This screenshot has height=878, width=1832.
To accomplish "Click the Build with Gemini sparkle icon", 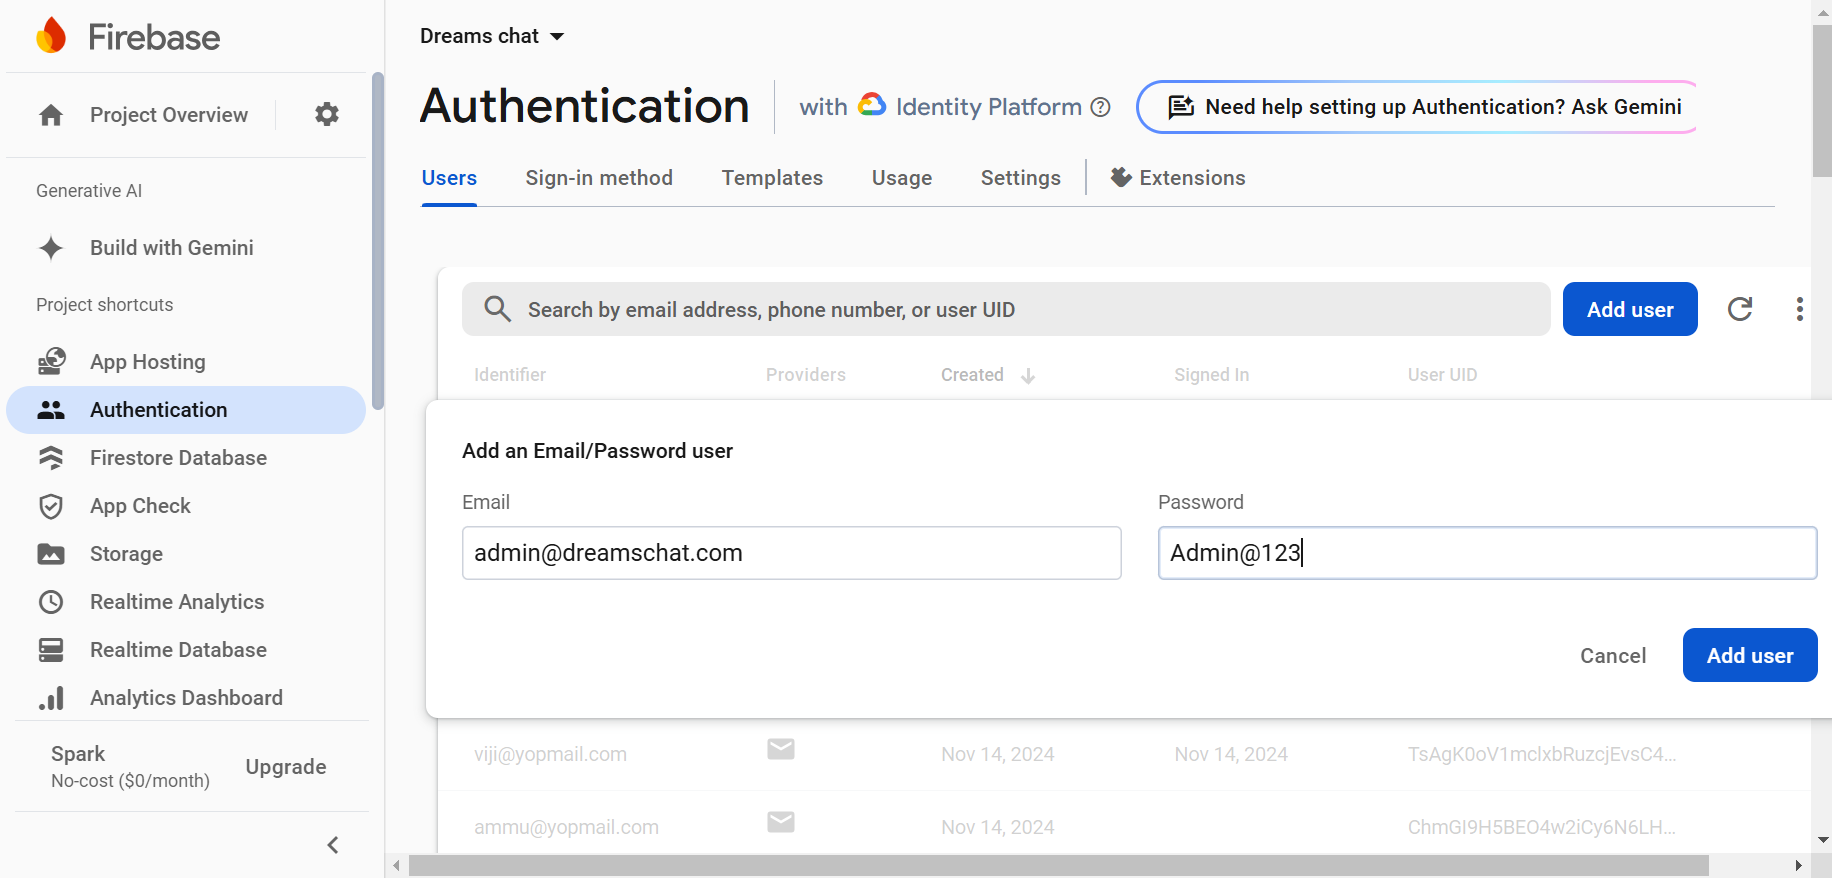I will click(51, 248).
